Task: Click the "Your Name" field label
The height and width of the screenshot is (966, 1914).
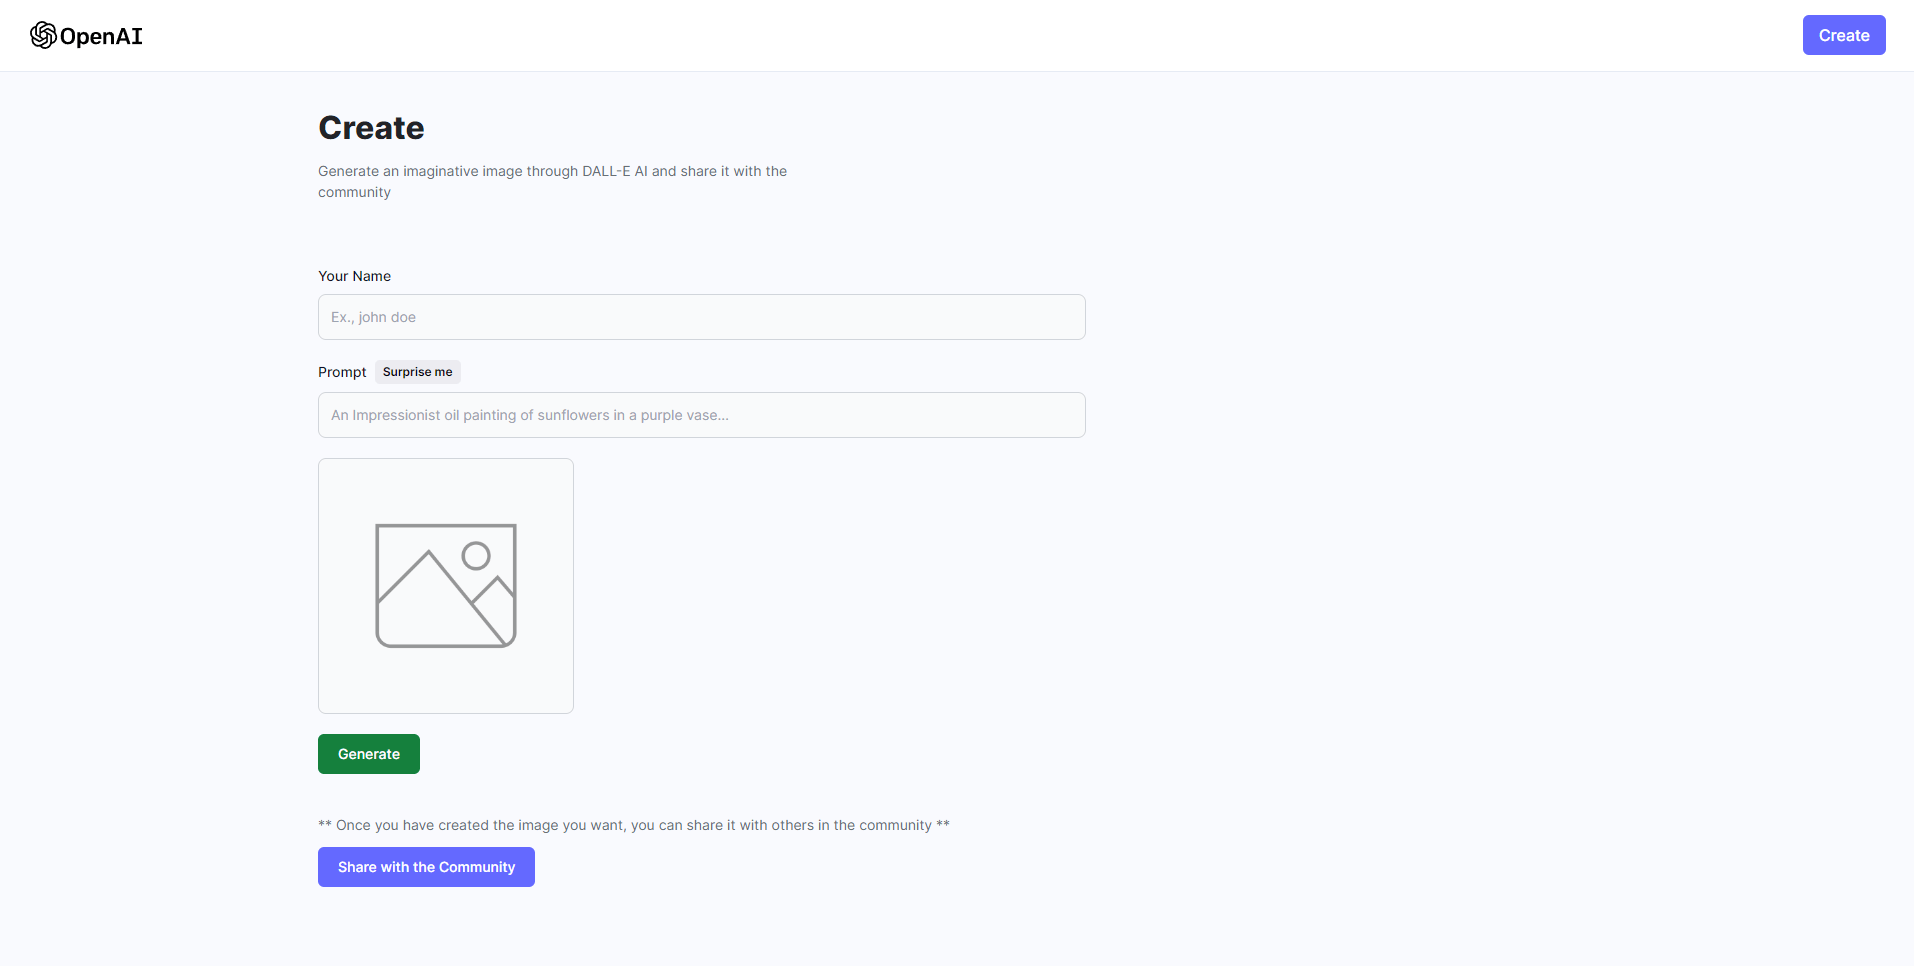Action: (354, 276)
